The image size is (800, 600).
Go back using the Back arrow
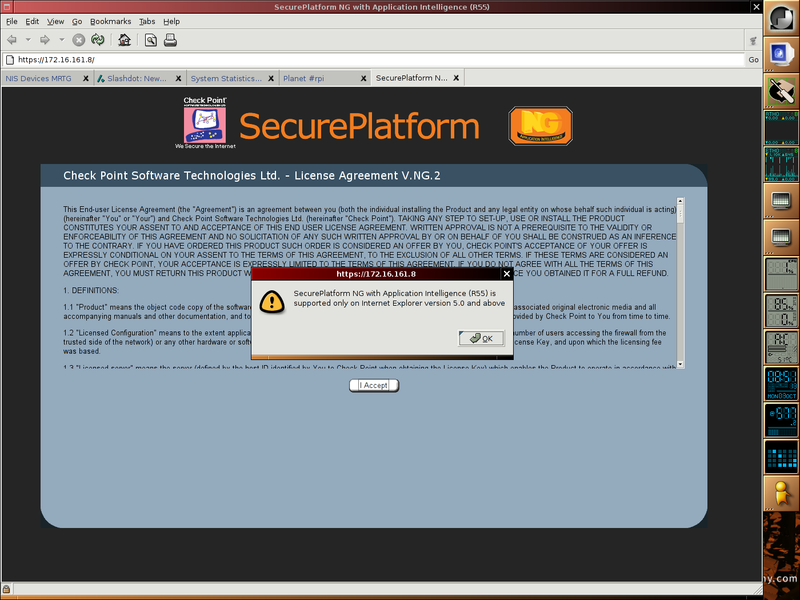pos(12,40)
